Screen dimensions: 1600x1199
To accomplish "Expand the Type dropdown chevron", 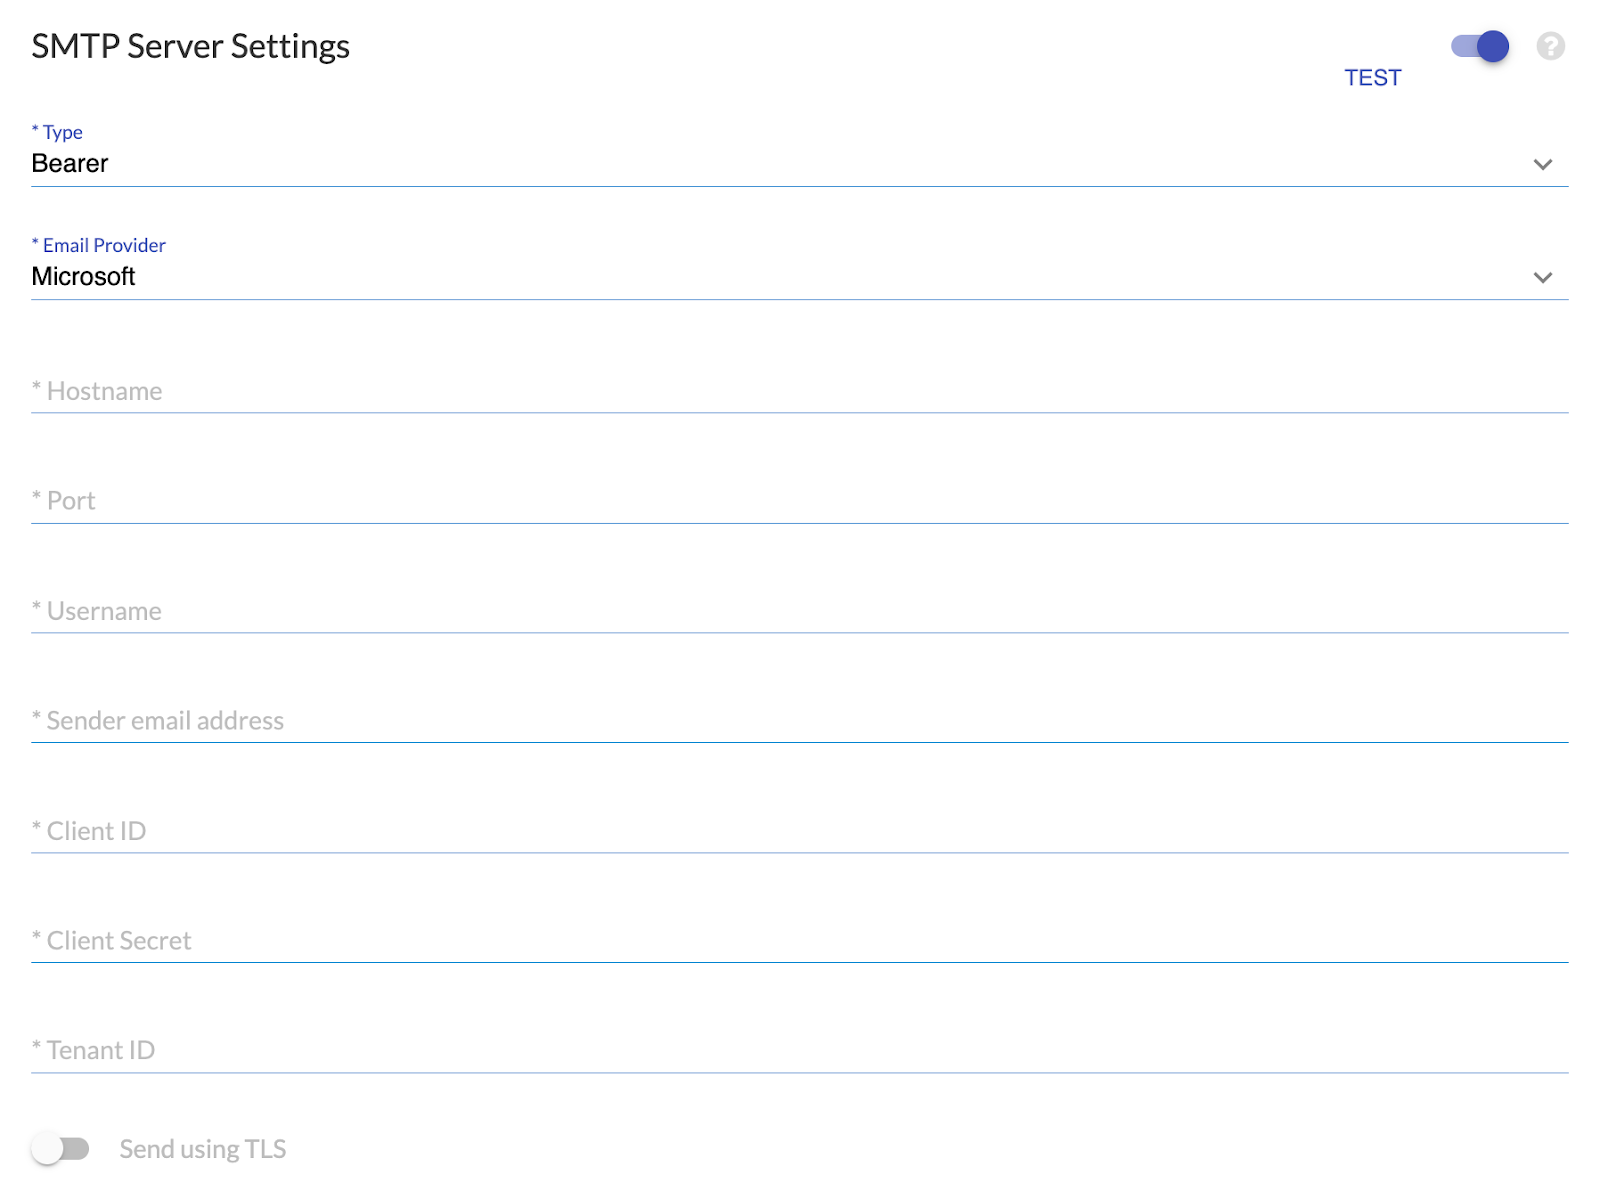I will [1542, 164].
